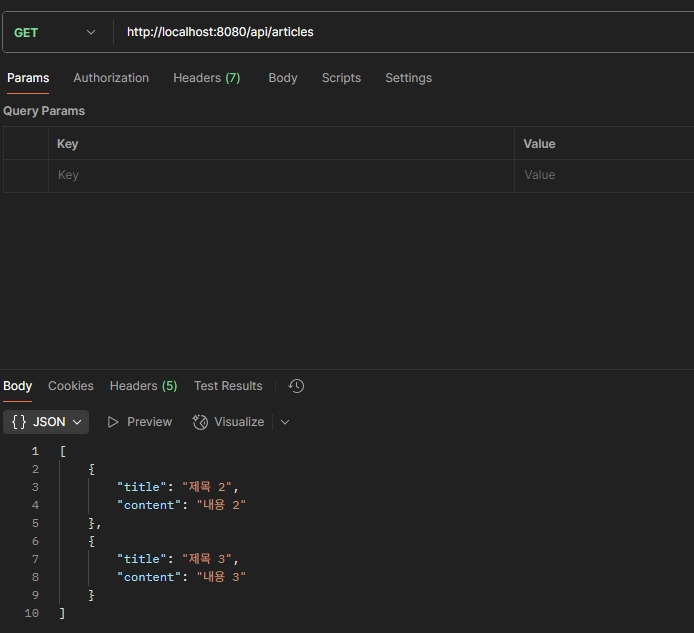Go to the Settings tab
Image resolution: width=694 pixels, height=633 pixels.
[409, 78]
